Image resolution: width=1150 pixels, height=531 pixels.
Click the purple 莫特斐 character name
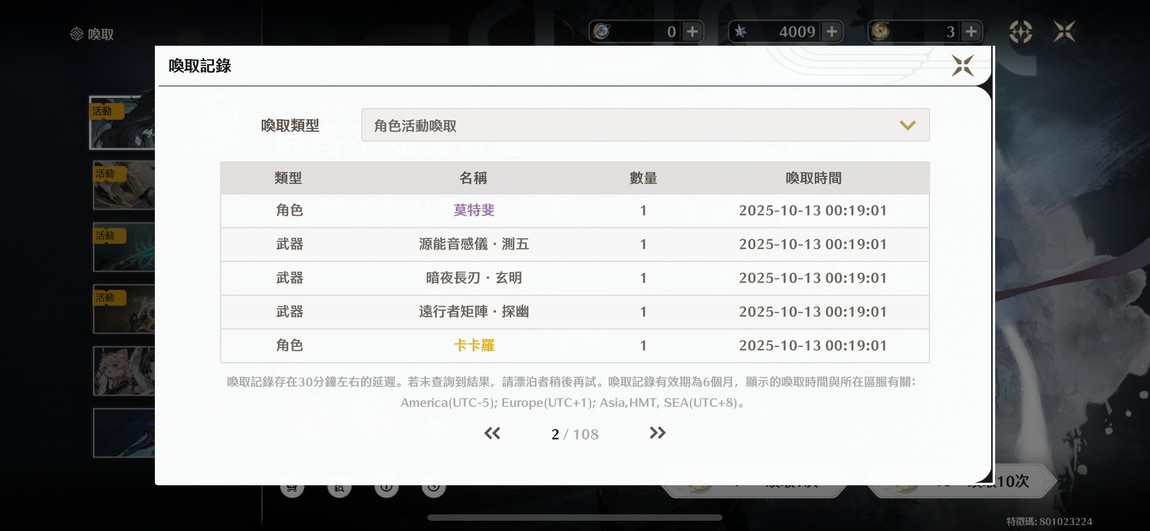point(474,210)
